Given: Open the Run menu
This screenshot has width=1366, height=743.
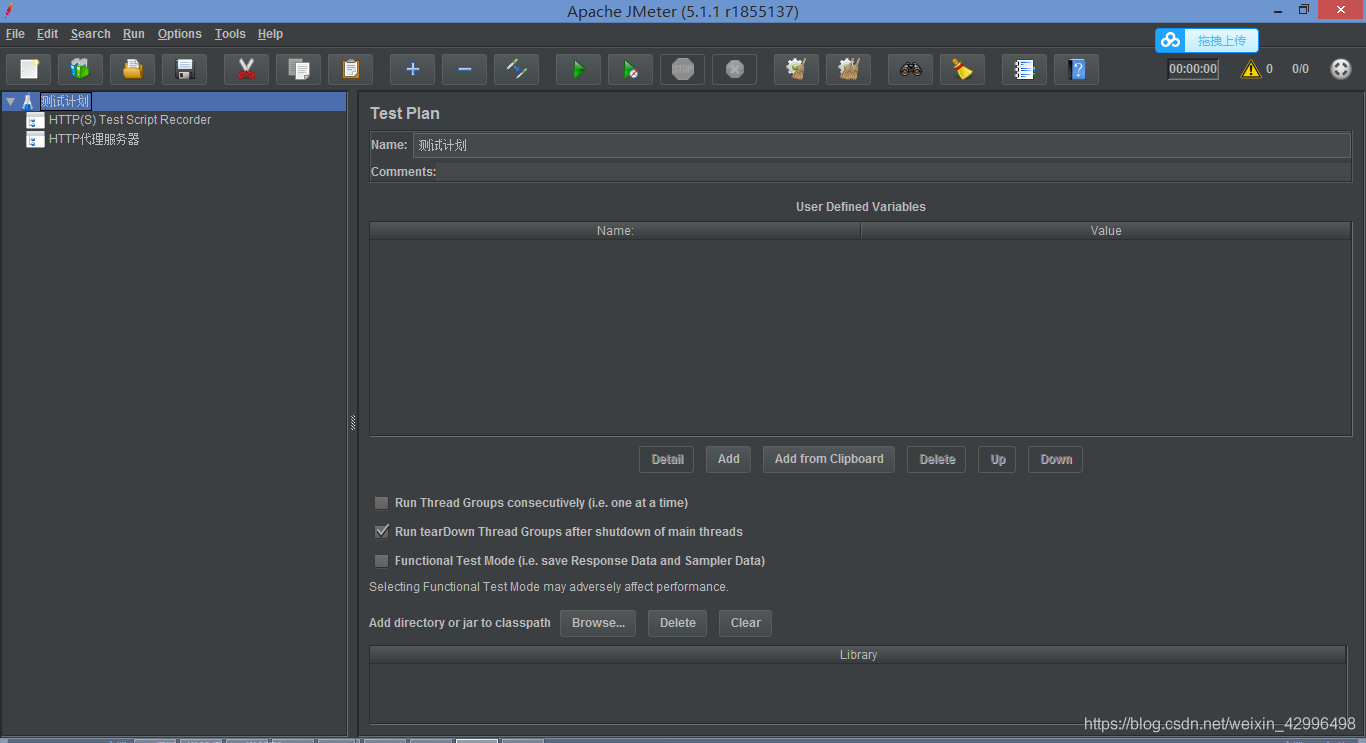Looking at the screenshot, I should pyautogui.click(x=134, y=34).
